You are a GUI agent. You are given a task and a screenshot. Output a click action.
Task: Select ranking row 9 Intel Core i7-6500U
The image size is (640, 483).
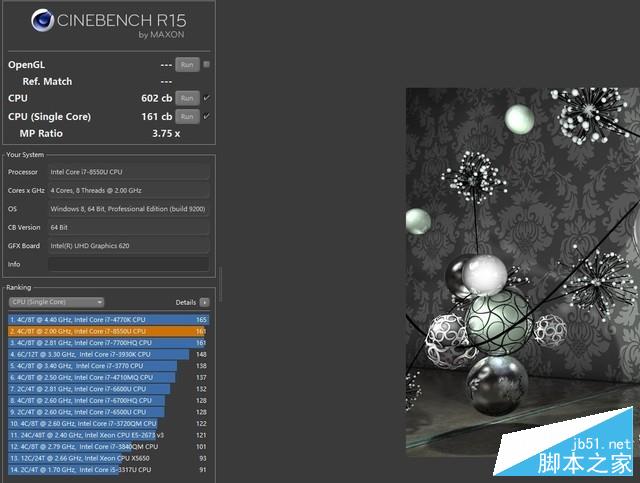[109, 412]
